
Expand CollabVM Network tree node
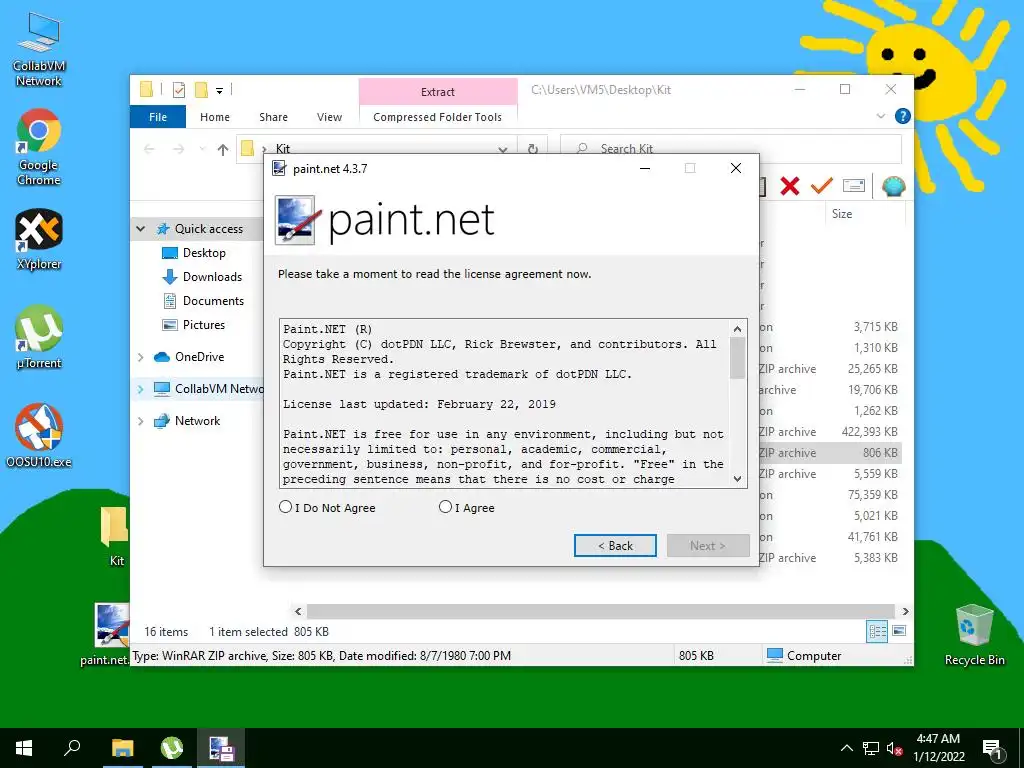click(x=140, y=389)
